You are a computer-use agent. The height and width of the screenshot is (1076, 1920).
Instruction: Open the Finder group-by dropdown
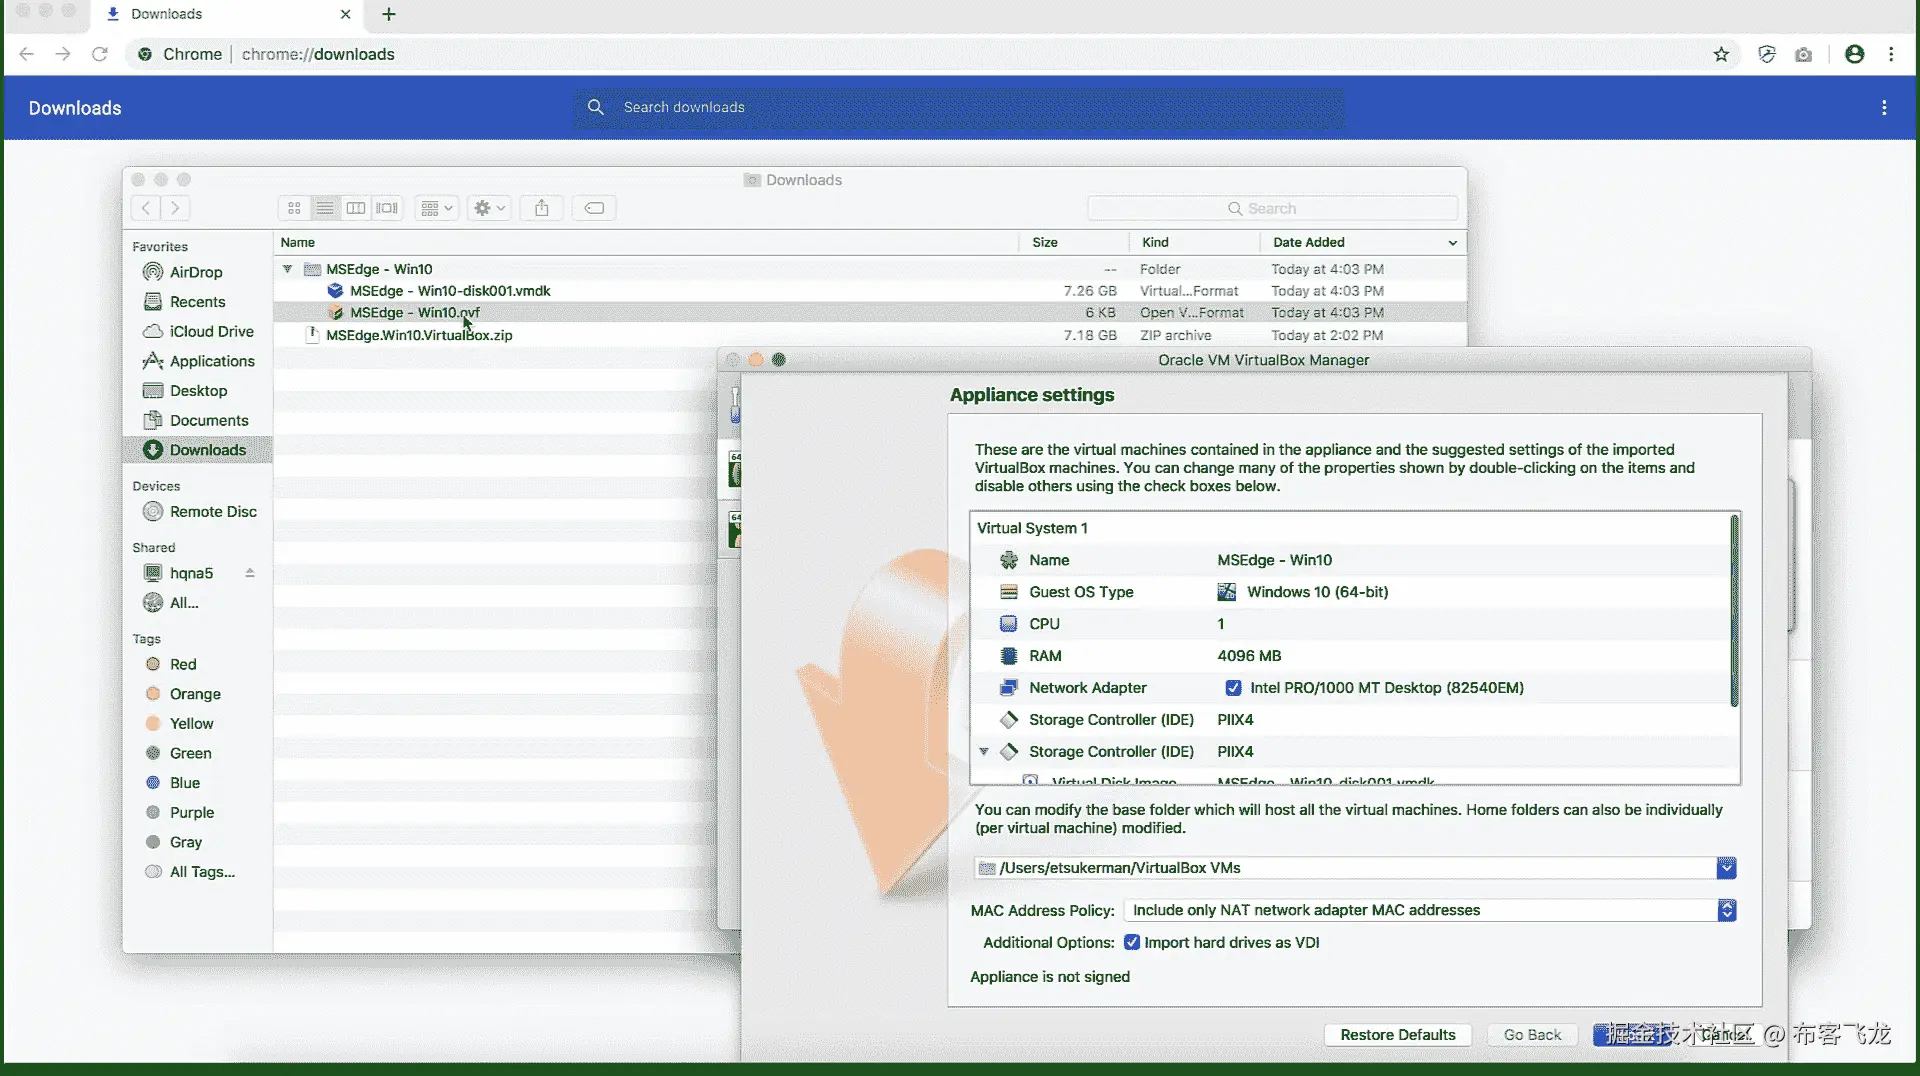[x=436, y=208]
